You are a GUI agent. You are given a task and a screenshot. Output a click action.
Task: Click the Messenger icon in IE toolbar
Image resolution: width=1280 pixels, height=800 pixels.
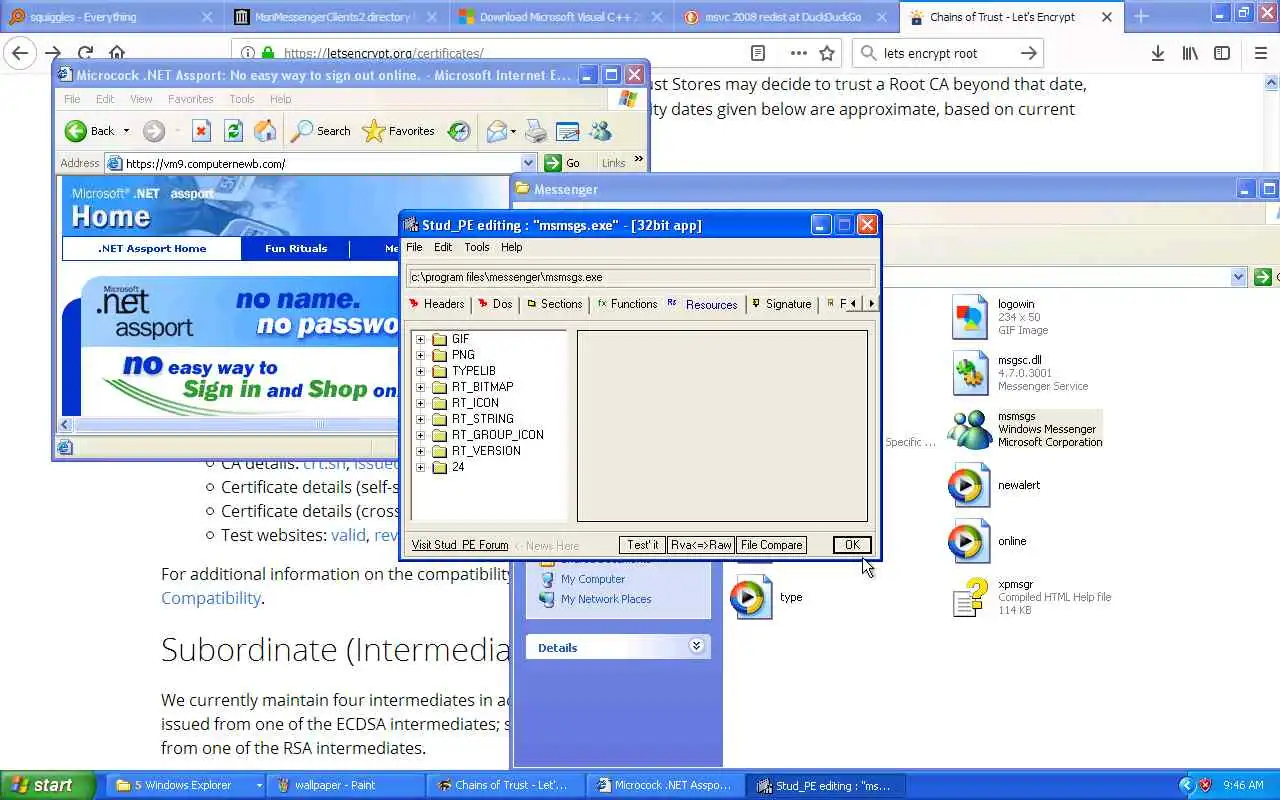coord(601,131)
